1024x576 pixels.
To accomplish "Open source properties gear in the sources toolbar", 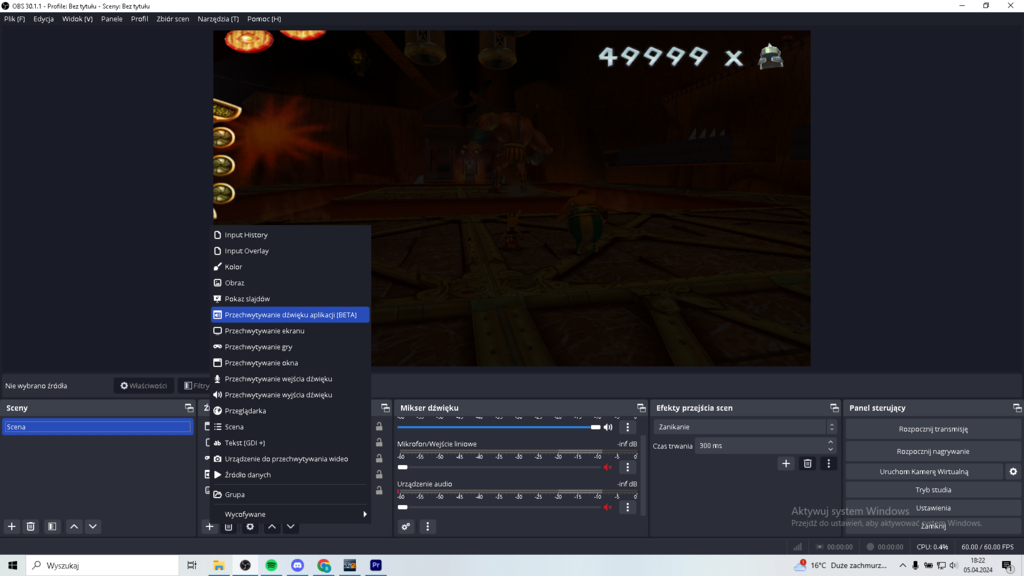I will click(250, 527).
